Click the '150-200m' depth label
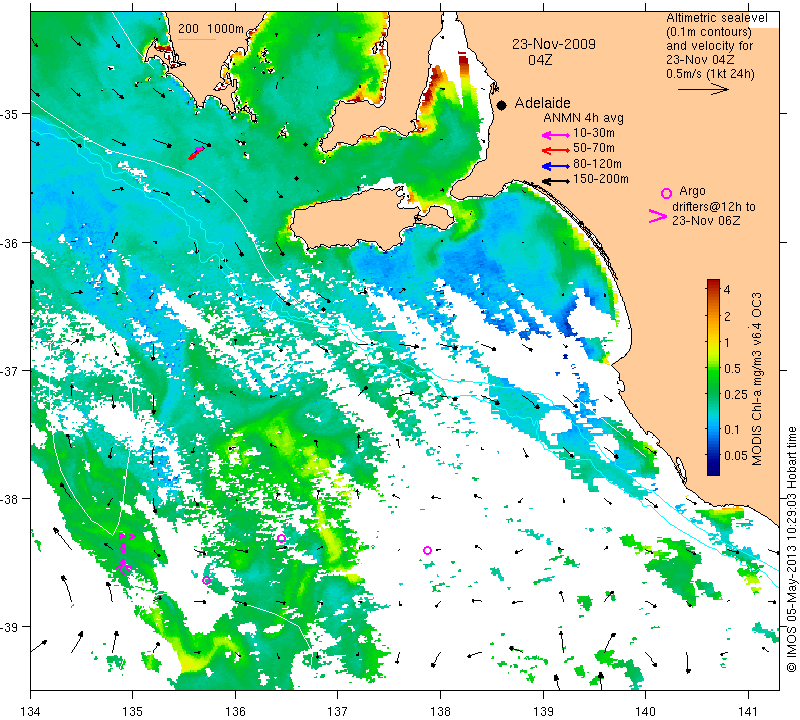Image resolution: width=800 pixels, height=720 pixels. (x=601, y=179)
